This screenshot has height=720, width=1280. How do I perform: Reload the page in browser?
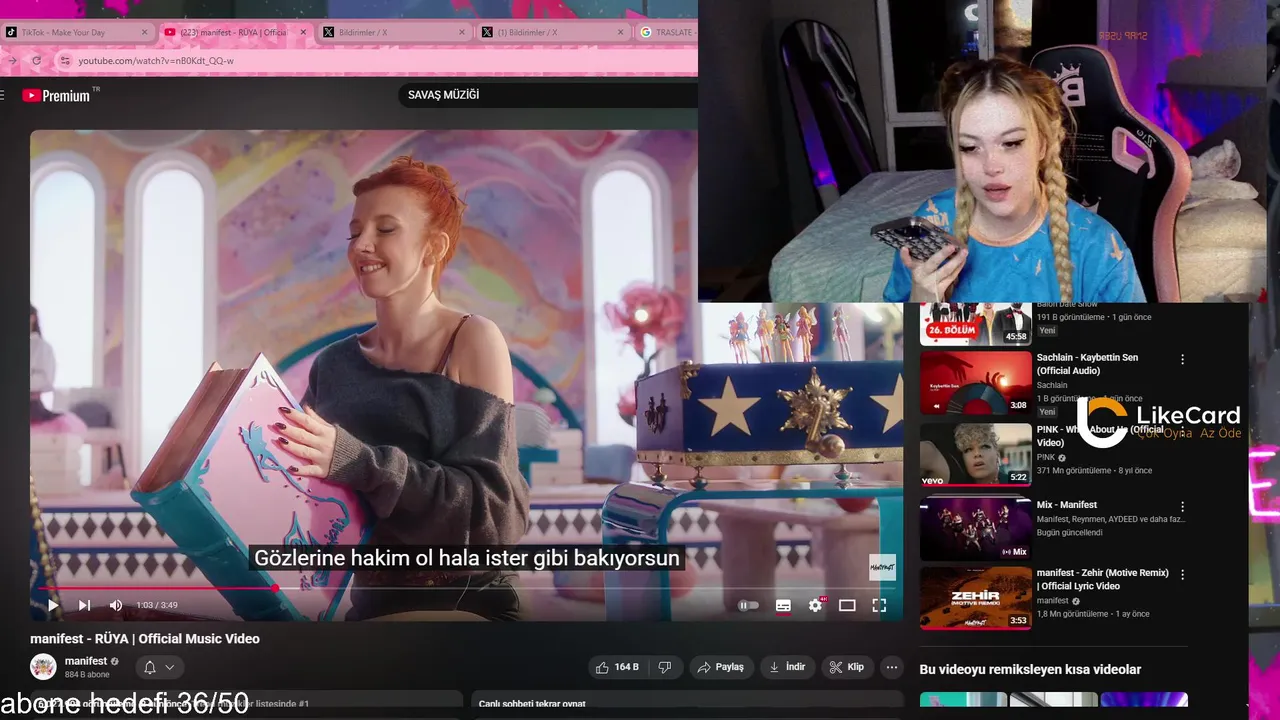click(x=36, y=61)
